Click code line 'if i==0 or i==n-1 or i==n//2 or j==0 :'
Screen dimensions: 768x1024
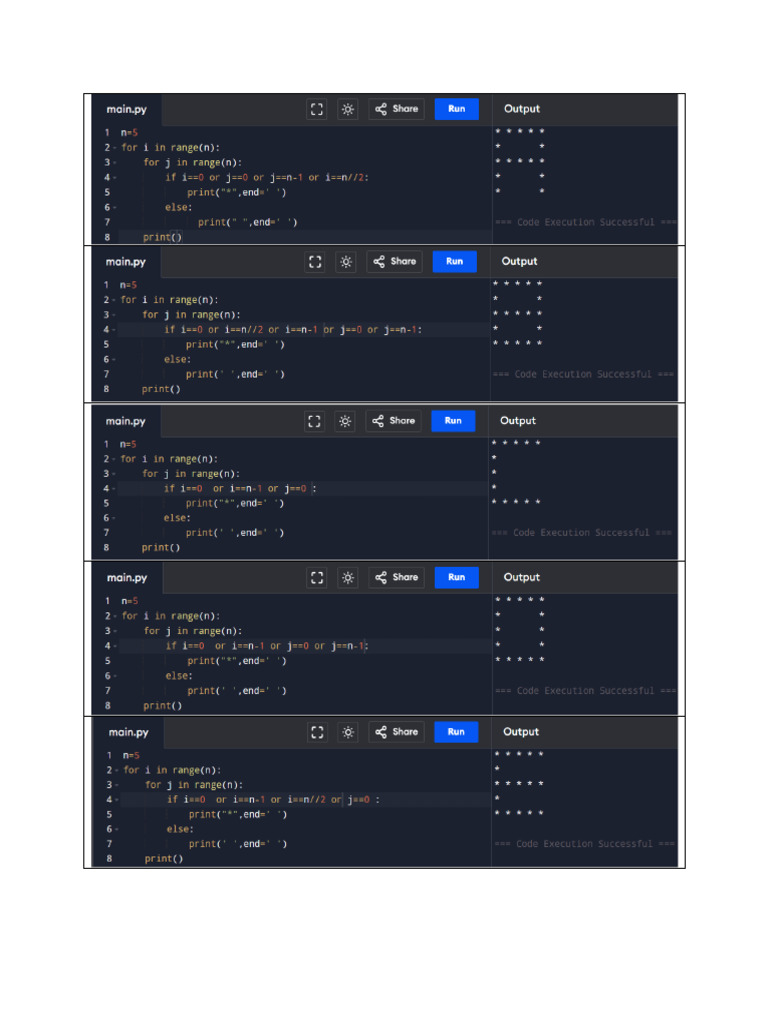273,799
